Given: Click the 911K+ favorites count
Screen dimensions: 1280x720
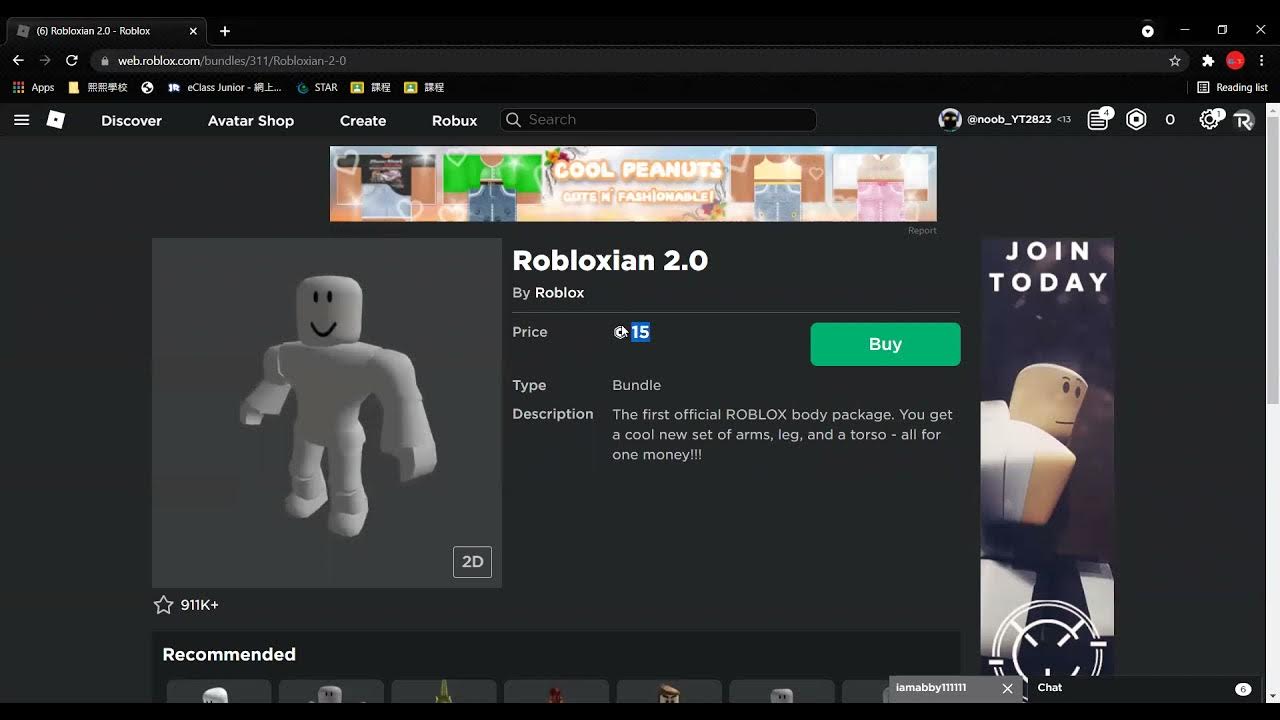Looking at the screenshot, I should 200,605.
